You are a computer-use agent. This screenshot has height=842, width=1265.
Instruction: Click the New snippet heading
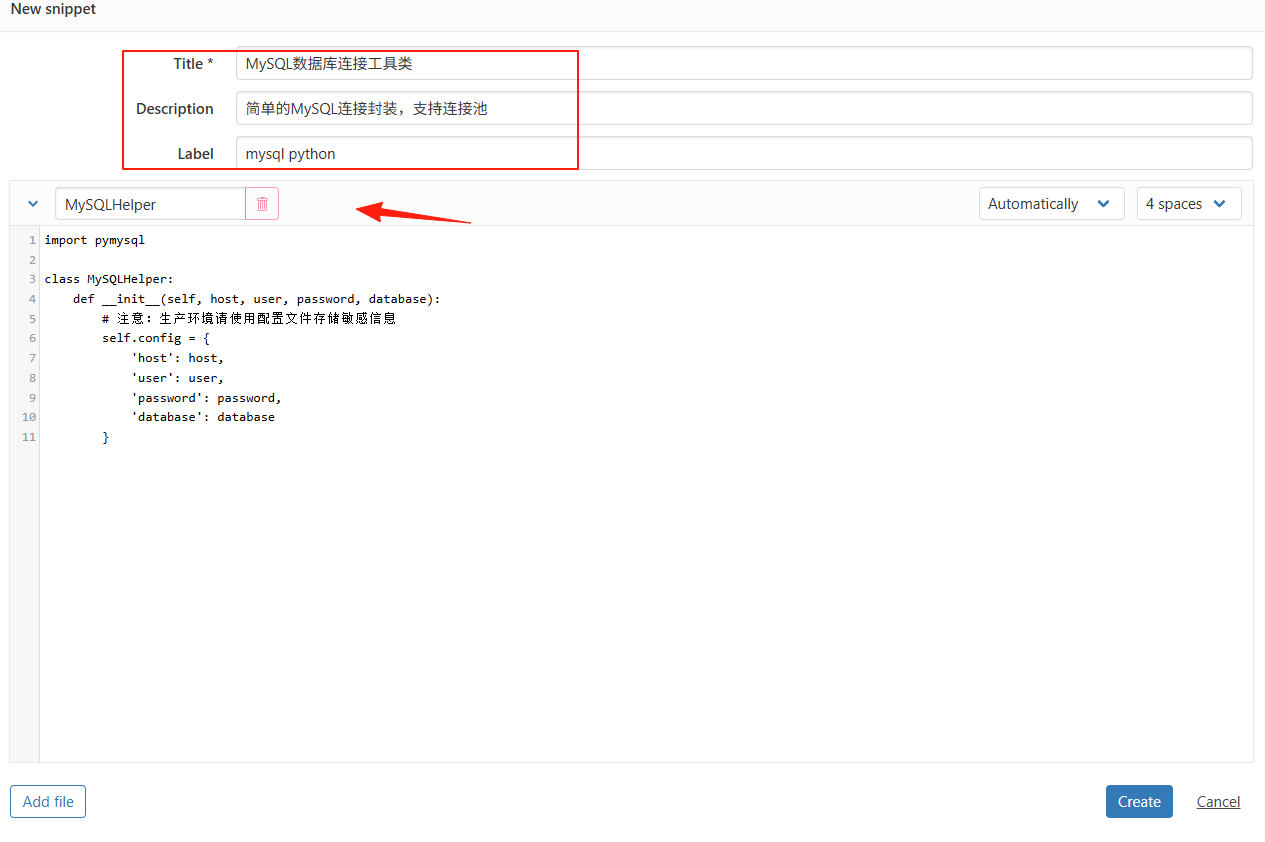pyautogui.click(x=54, y=9)
